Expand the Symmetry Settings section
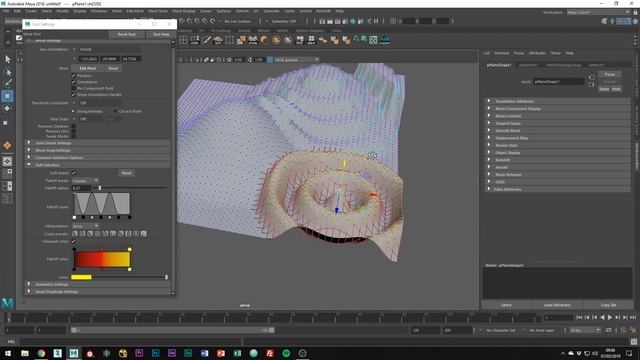This screenshot has width=640, height=360. tap(98, 284)
